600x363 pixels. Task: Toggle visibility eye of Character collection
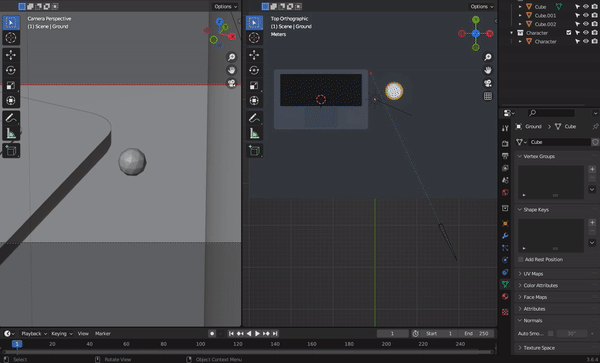586,33
